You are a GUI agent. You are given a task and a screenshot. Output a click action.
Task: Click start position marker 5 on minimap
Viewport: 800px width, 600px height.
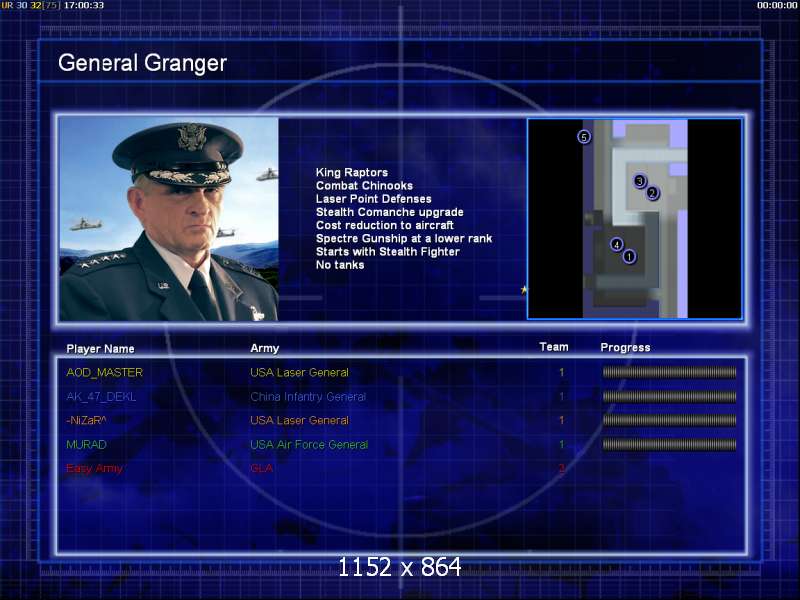point(584,137)
